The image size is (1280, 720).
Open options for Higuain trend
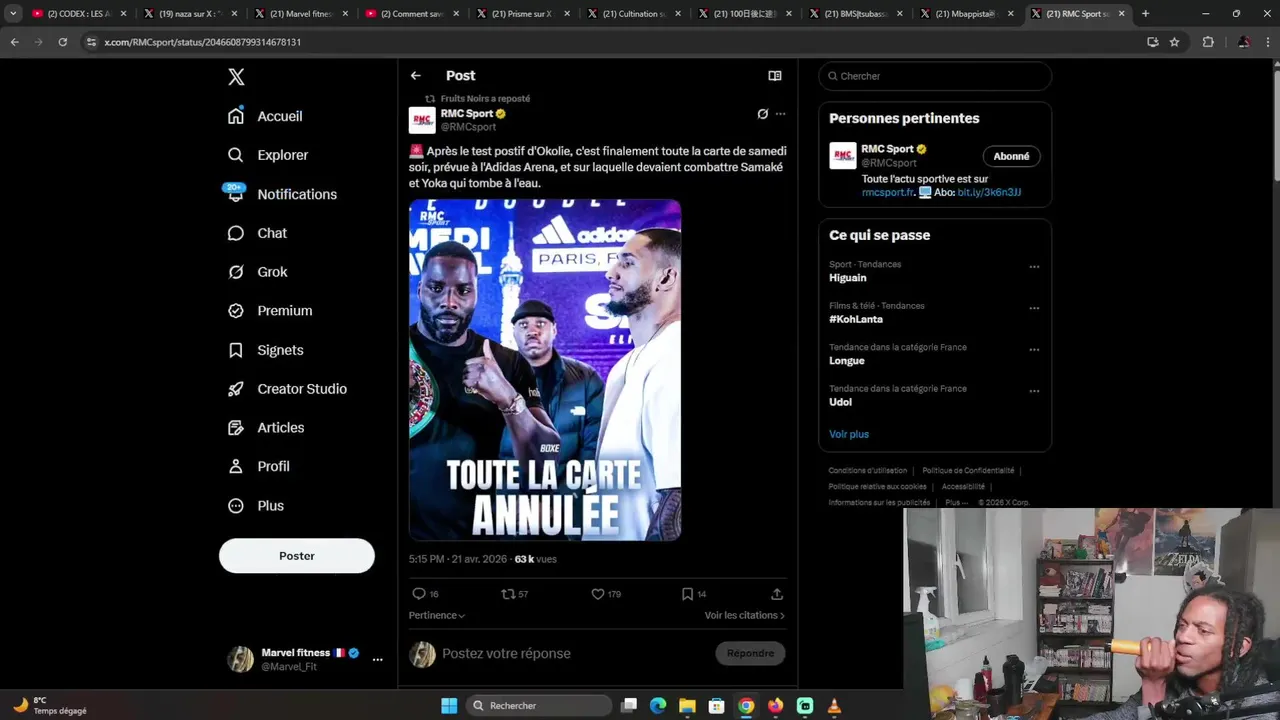(x=1034, y=267)
